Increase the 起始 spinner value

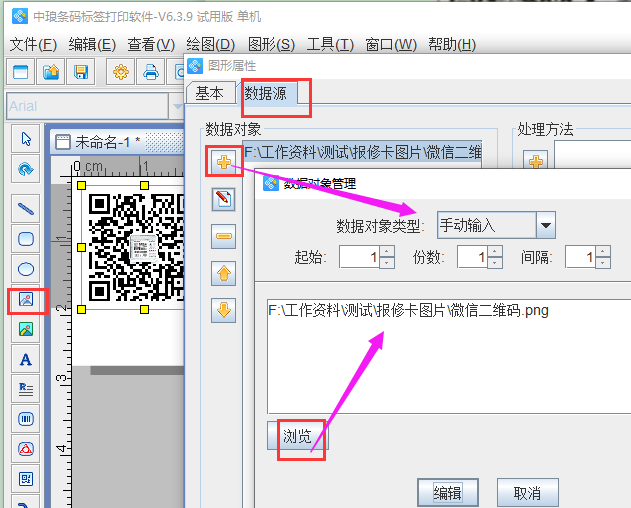[386, 251]
